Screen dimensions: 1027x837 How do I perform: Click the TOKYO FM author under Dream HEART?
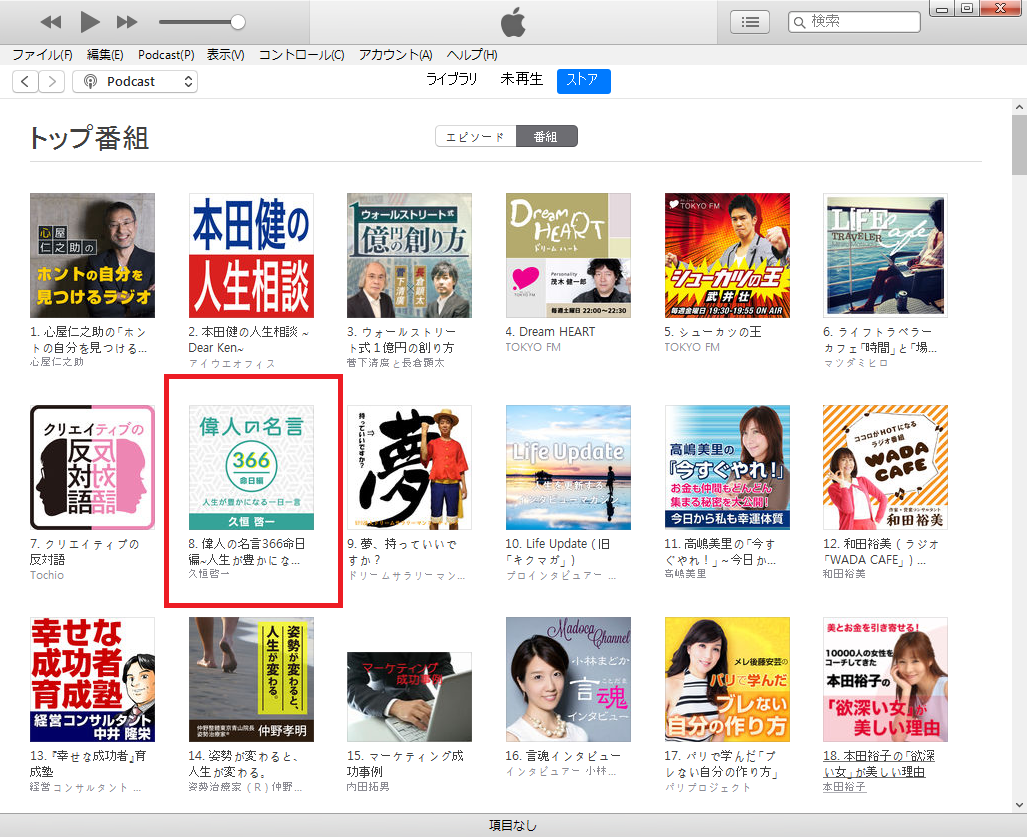point(533,347)
